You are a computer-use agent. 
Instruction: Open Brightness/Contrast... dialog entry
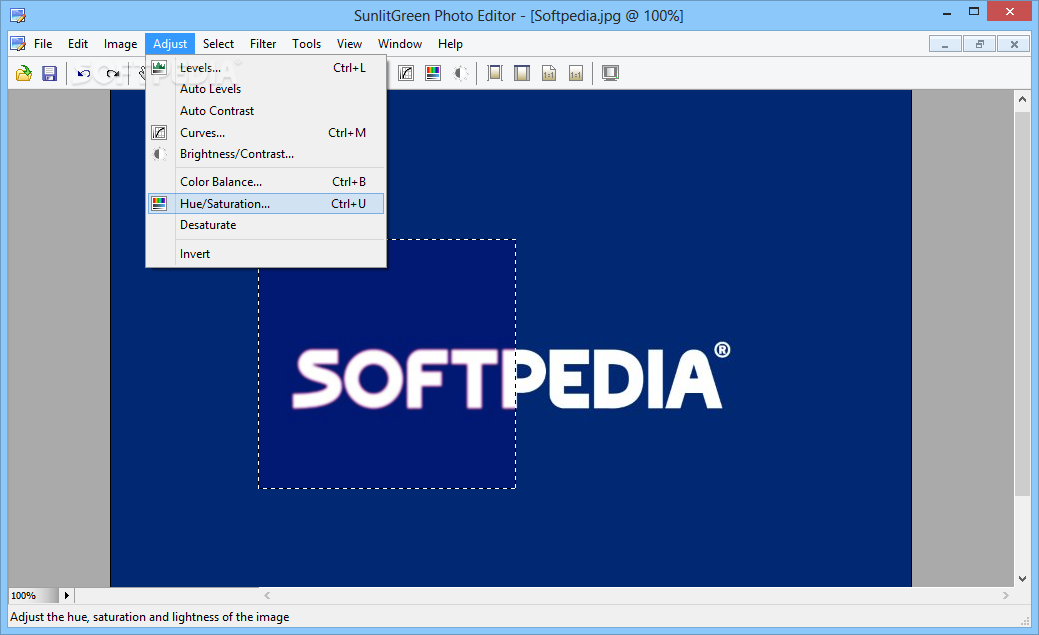(x=266, y=154)
